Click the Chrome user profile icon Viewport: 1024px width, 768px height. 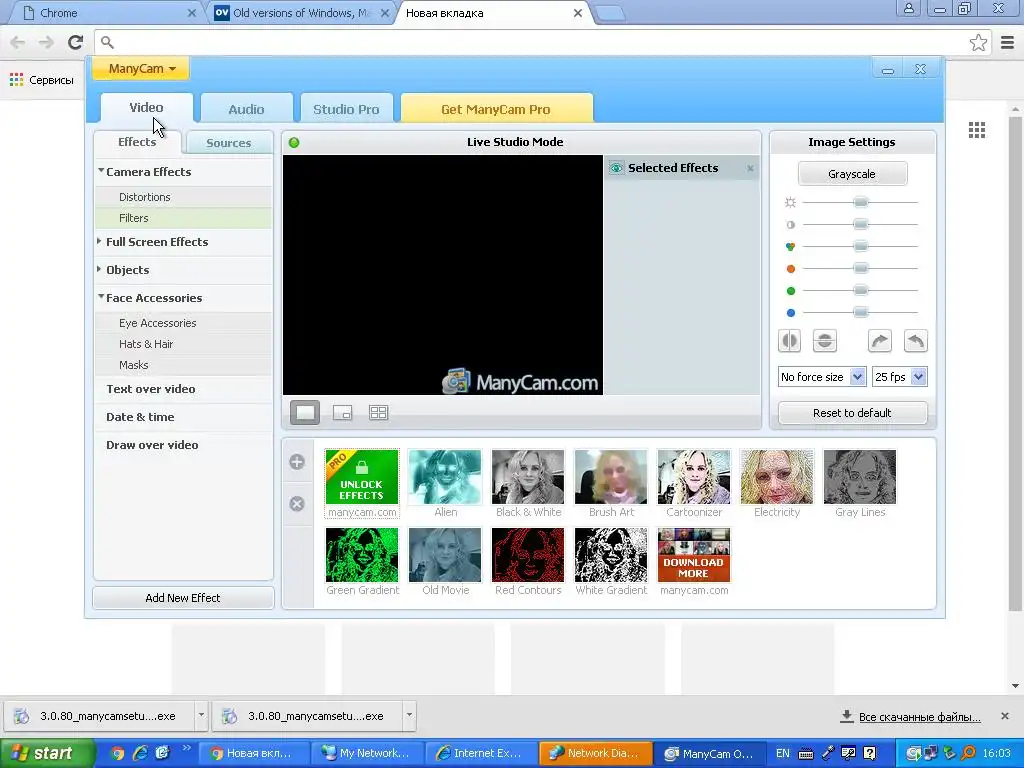tap(908, 8)
